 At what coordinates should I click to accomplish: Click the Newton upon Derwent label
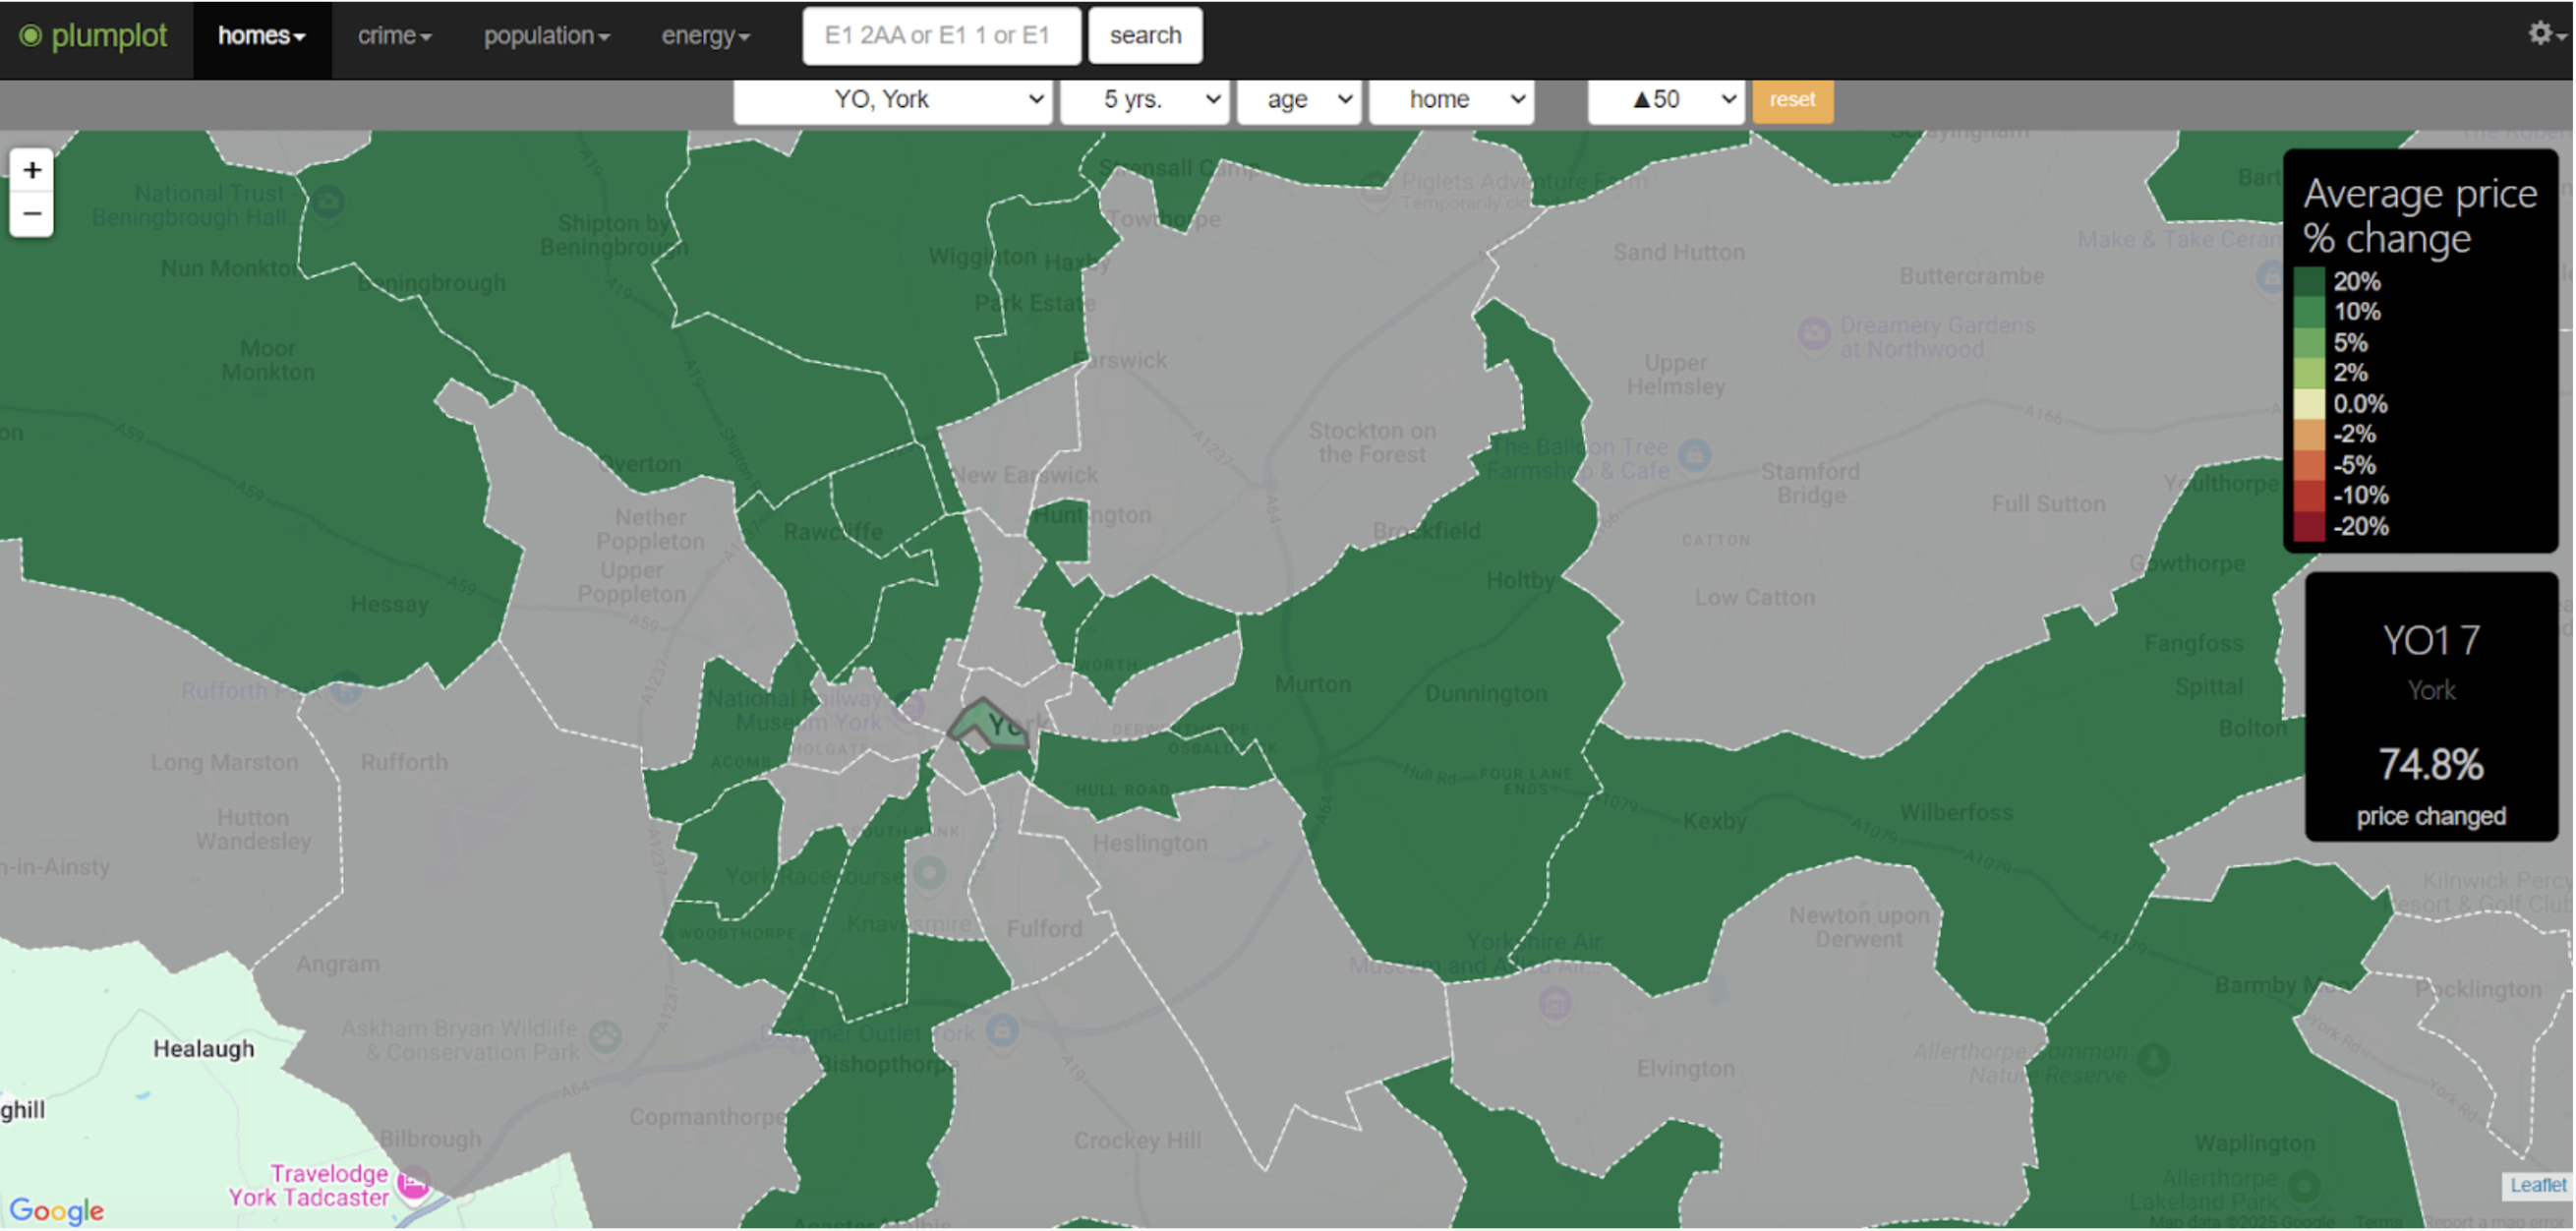coord(1860,928)
